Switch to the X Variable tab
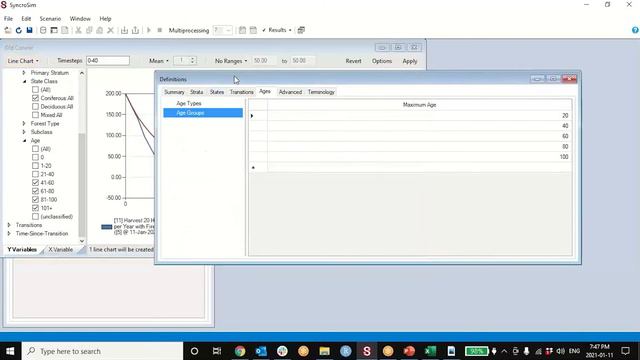 click(x=60, y=249)
